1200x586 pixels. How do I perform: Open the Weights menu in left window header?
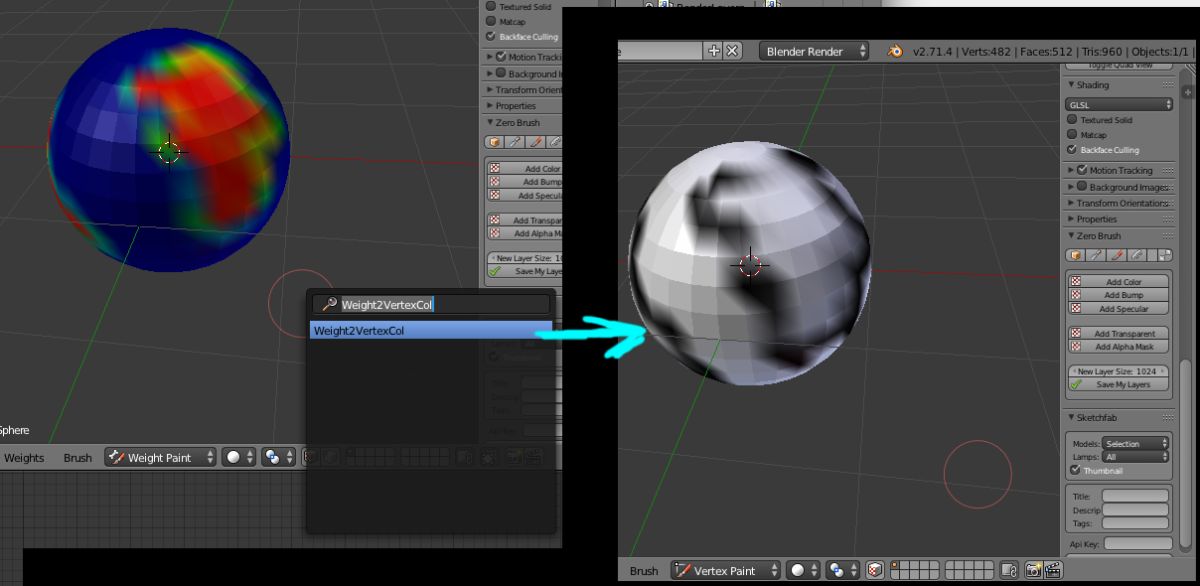point(25,457)
